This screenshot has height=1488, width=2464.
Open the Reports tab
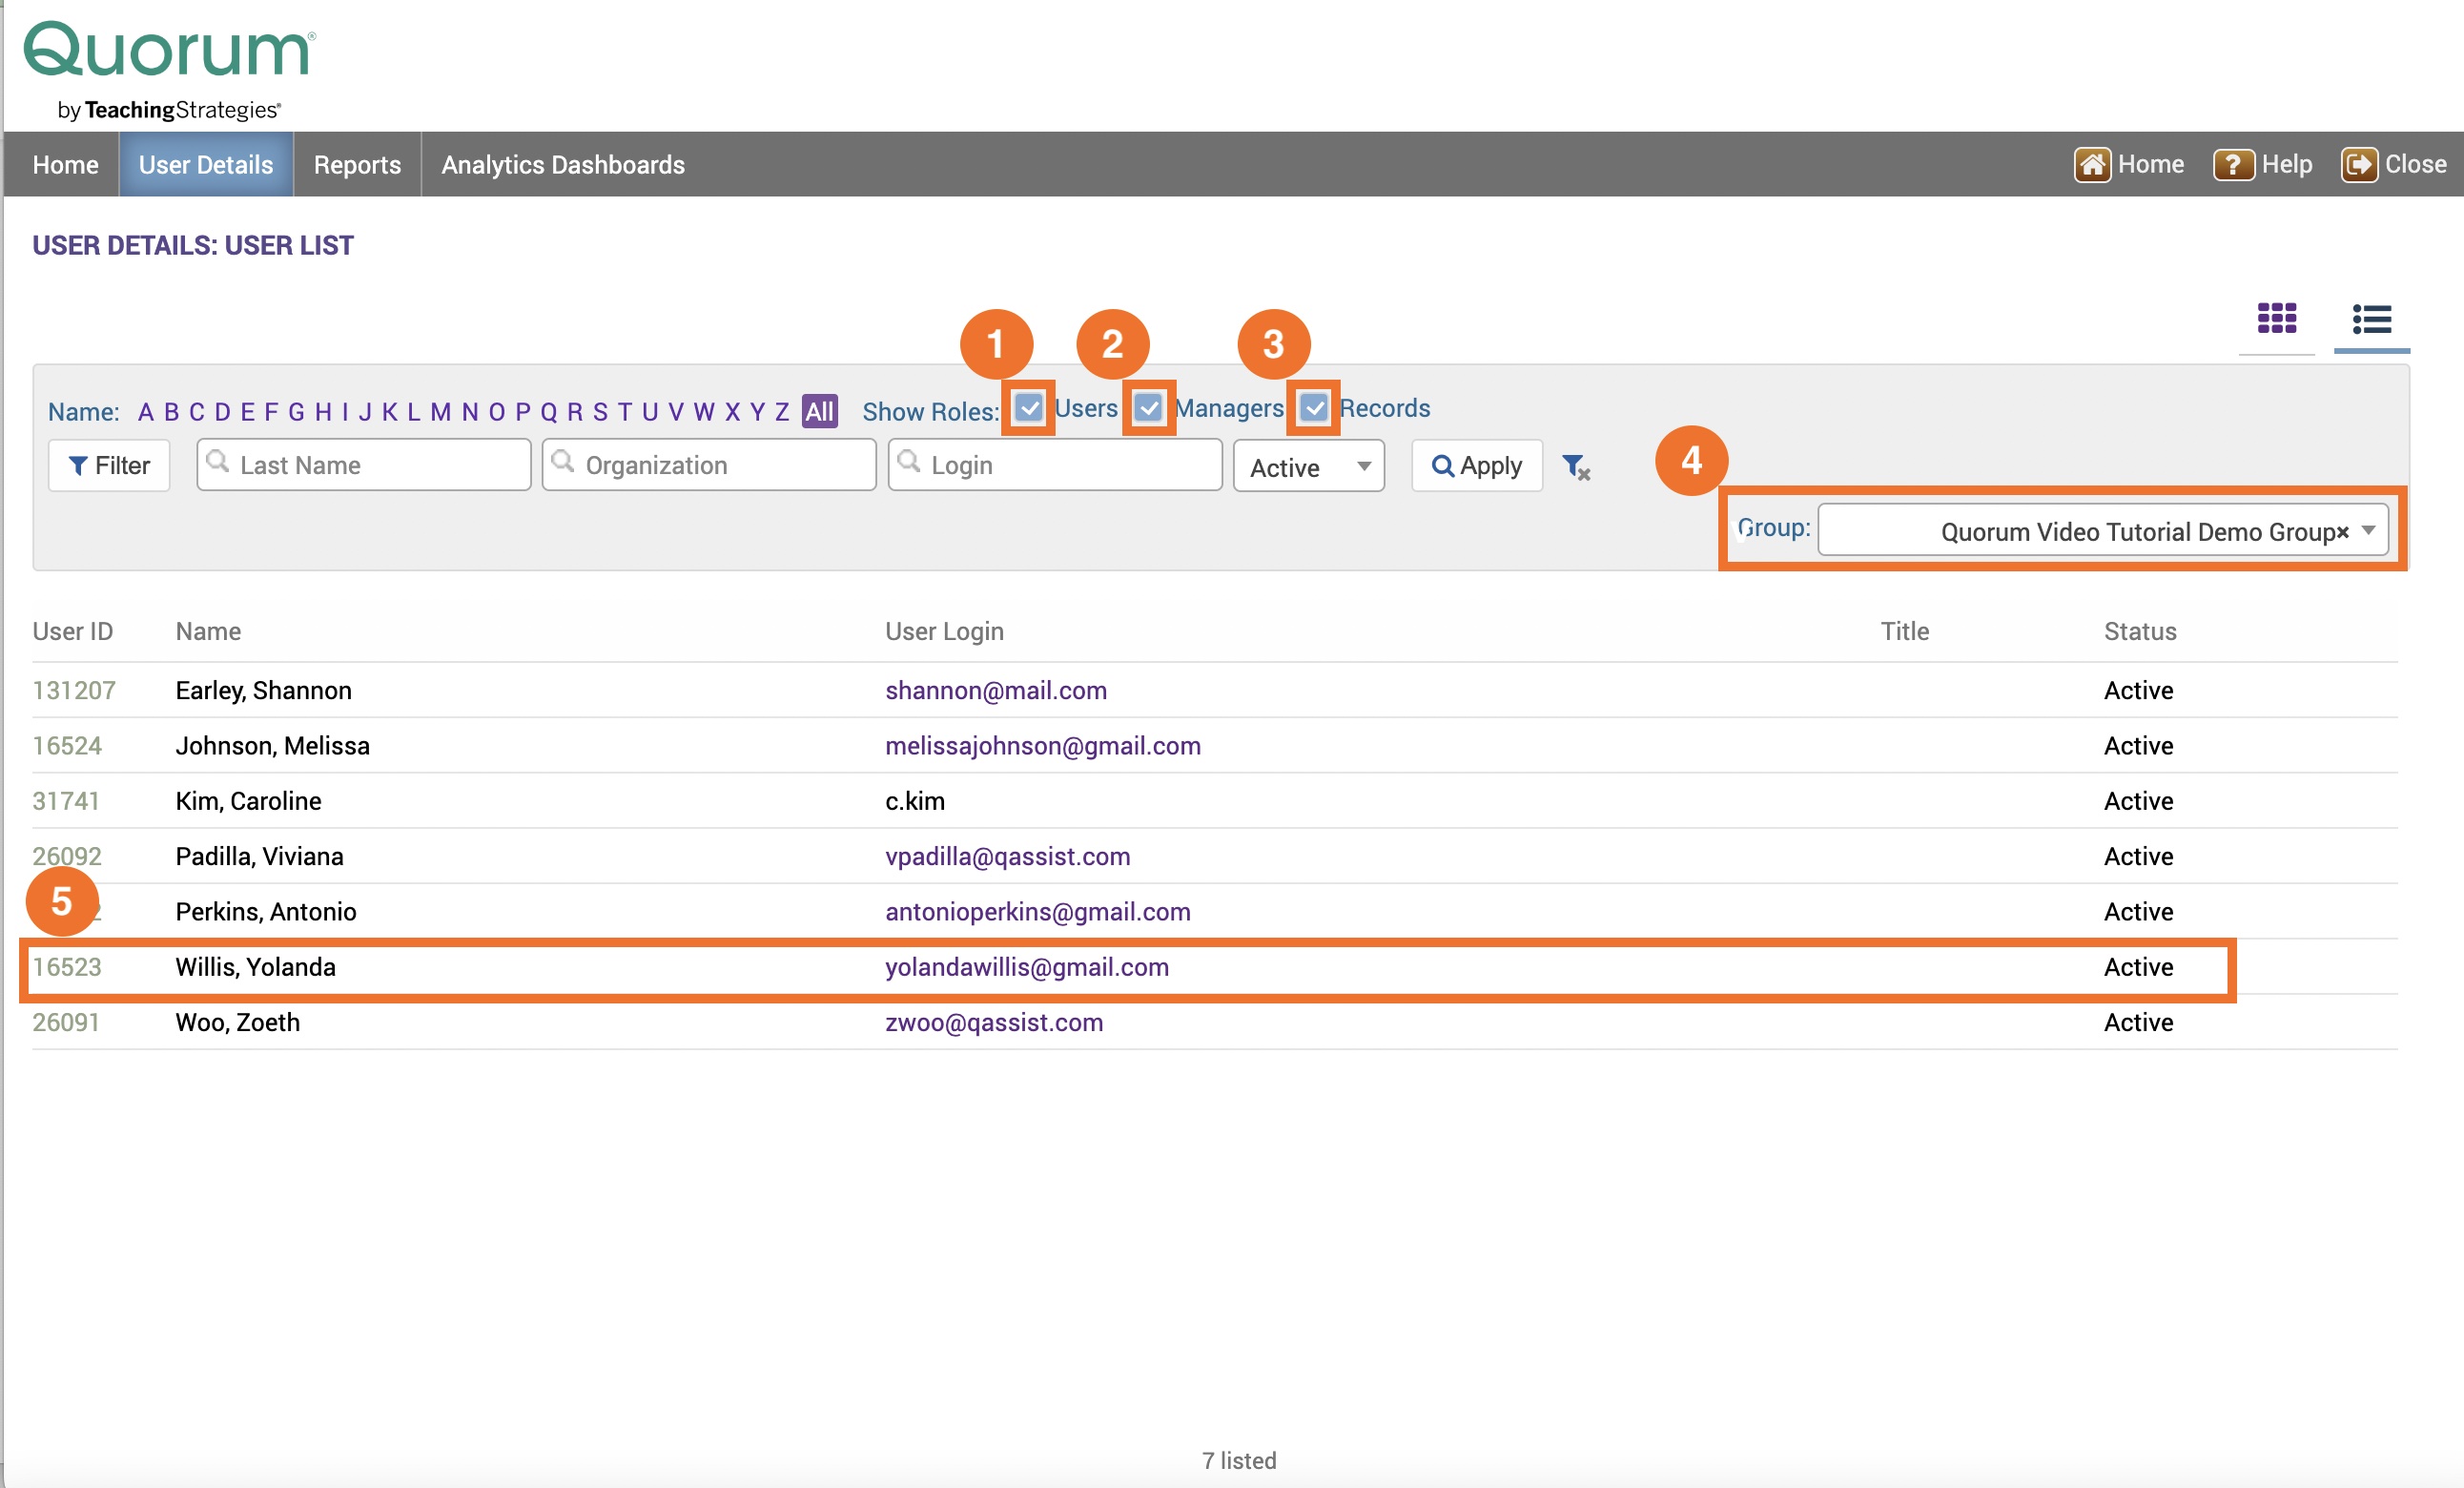click(357, 165)
